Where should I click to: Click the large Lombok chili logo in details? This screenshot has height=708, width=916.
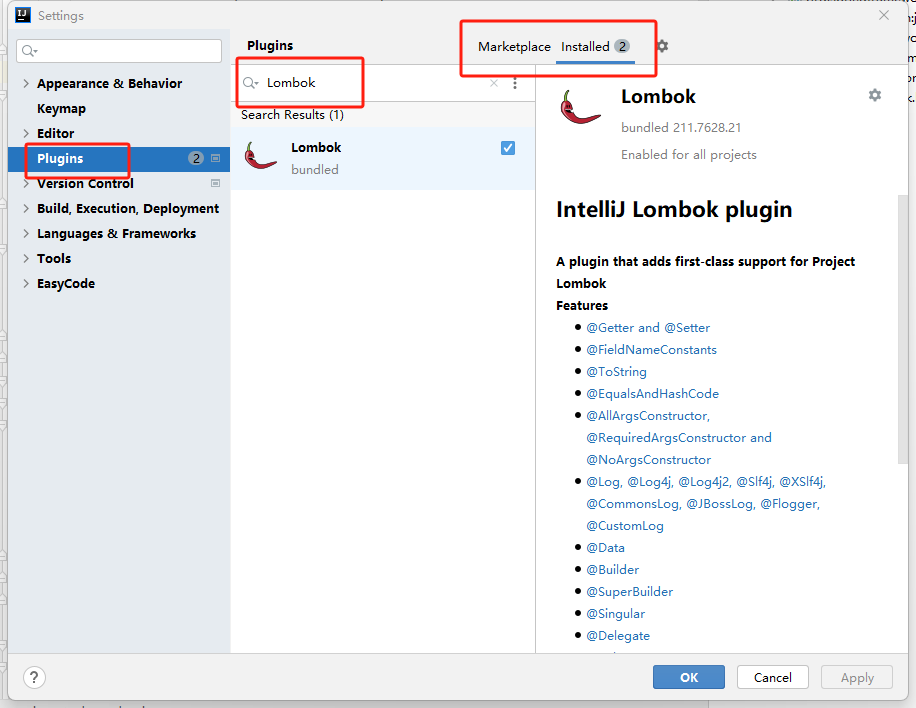[580, 107]
